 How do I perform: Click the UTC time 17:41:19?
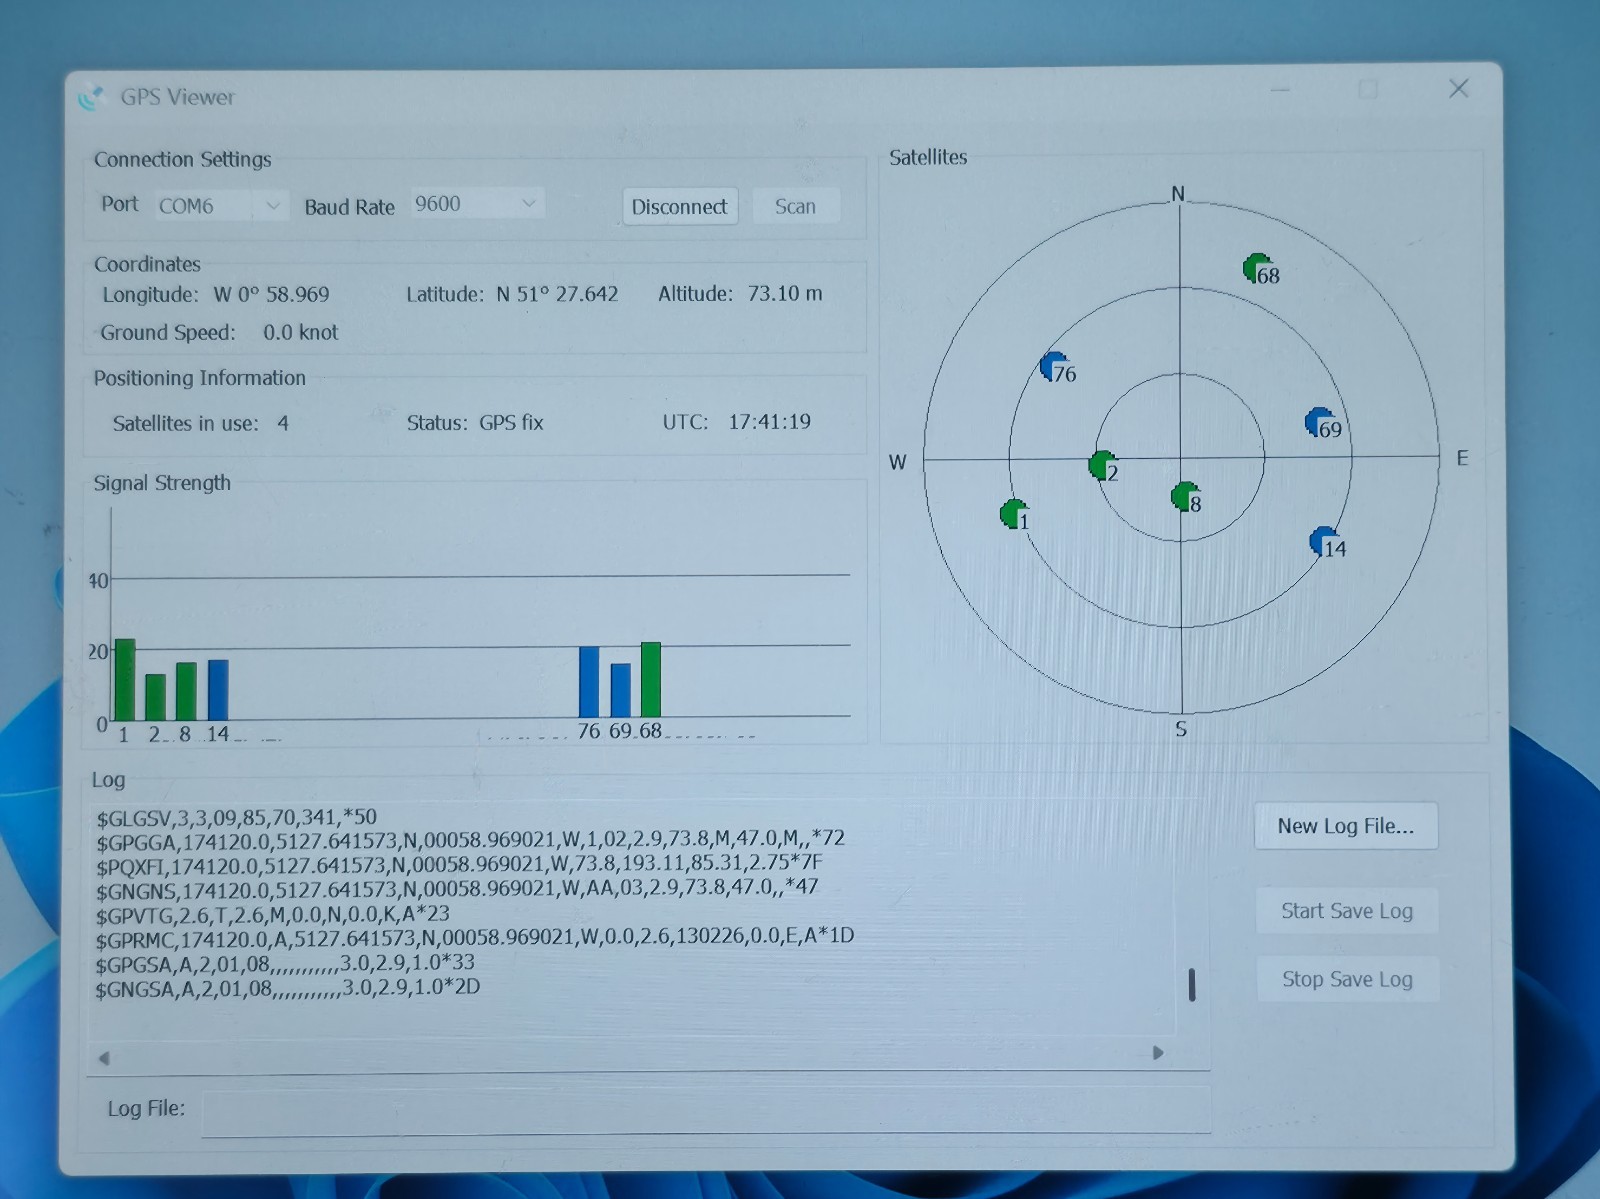[769, 422]
